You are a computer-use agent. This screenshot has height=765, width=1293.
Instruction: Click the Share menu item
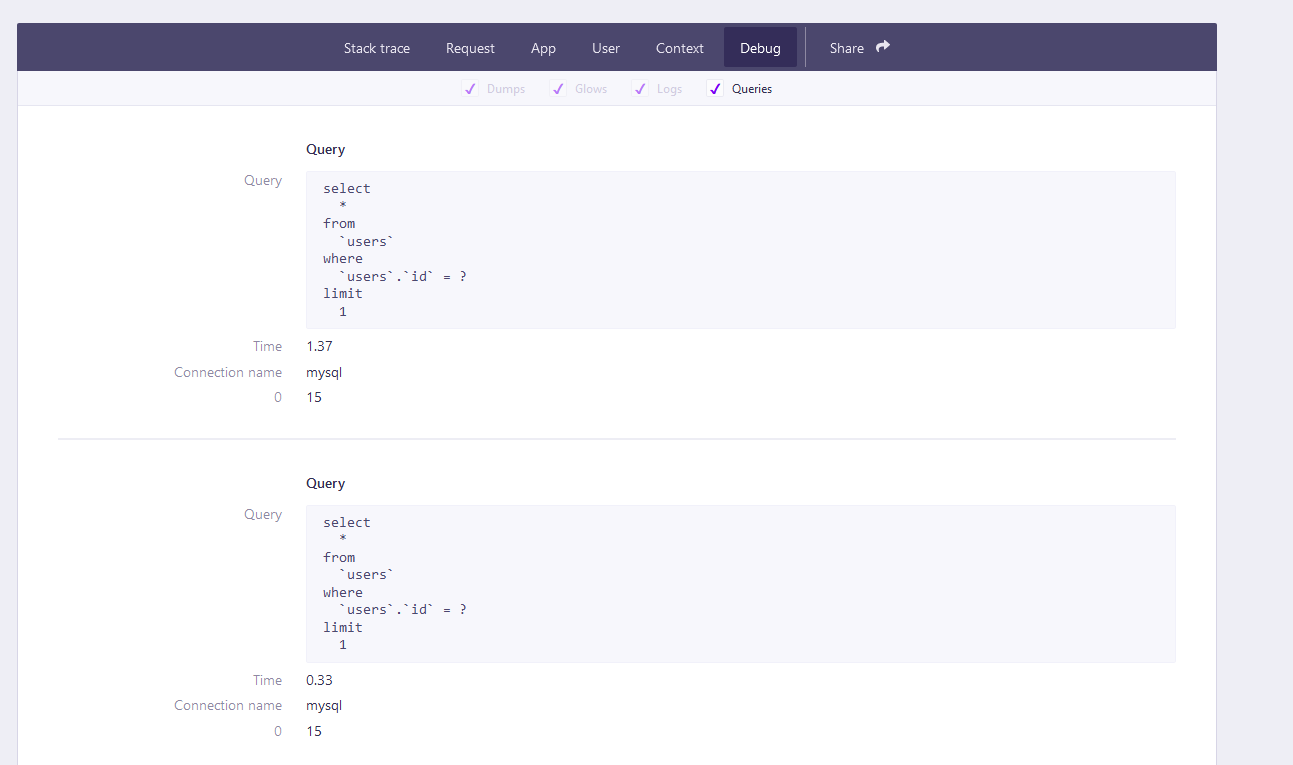[x=847, y=47]
